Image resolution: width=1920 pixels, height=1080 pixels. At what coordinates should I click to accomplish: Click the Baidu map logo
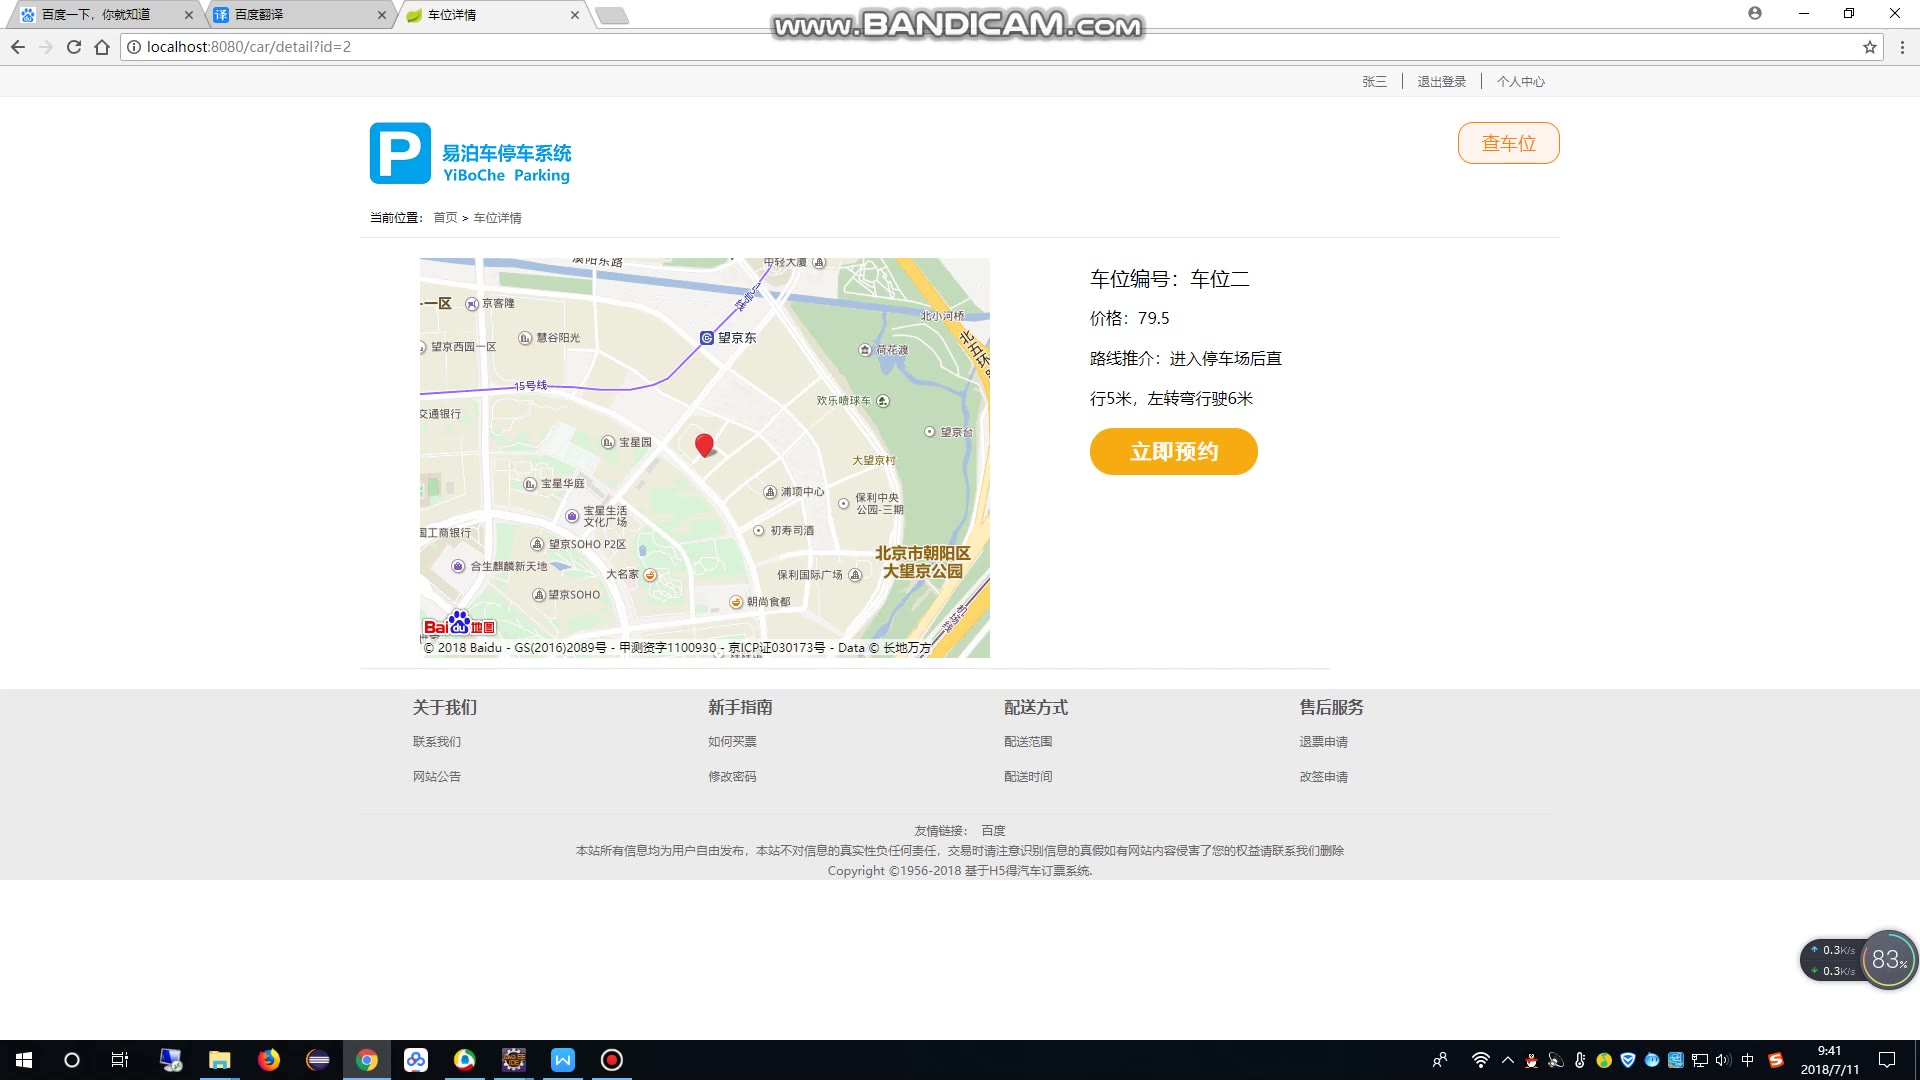[x=459, y=624]
